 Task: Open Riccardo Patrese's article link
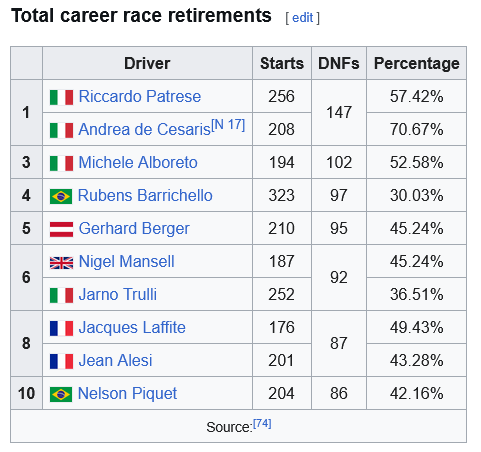[140, 96]
